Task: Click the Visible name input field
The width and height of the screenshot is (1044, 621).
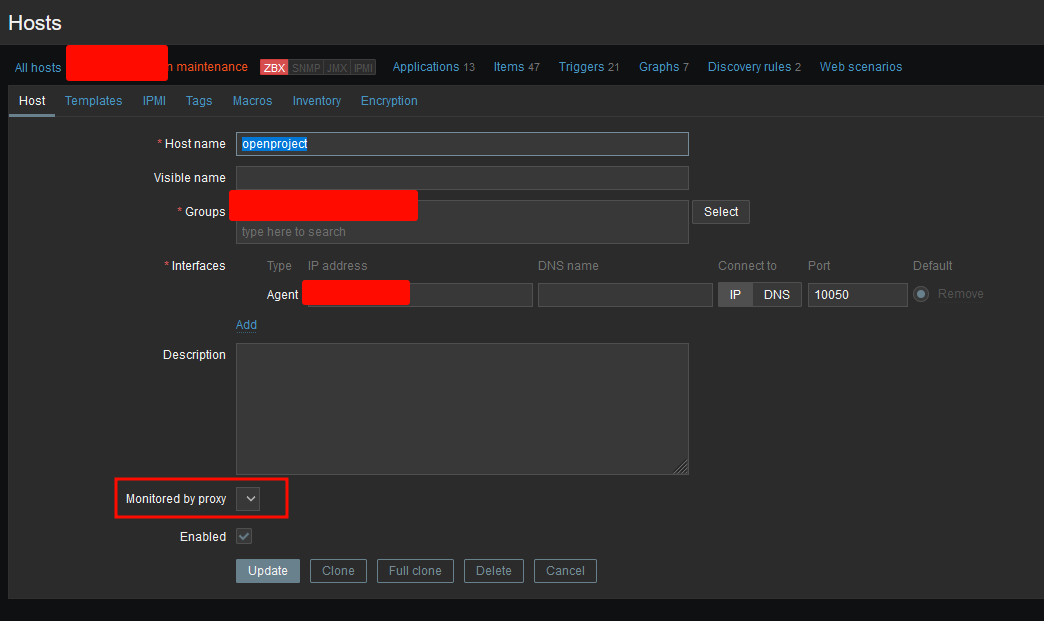Action: click(x=462, y=178)
